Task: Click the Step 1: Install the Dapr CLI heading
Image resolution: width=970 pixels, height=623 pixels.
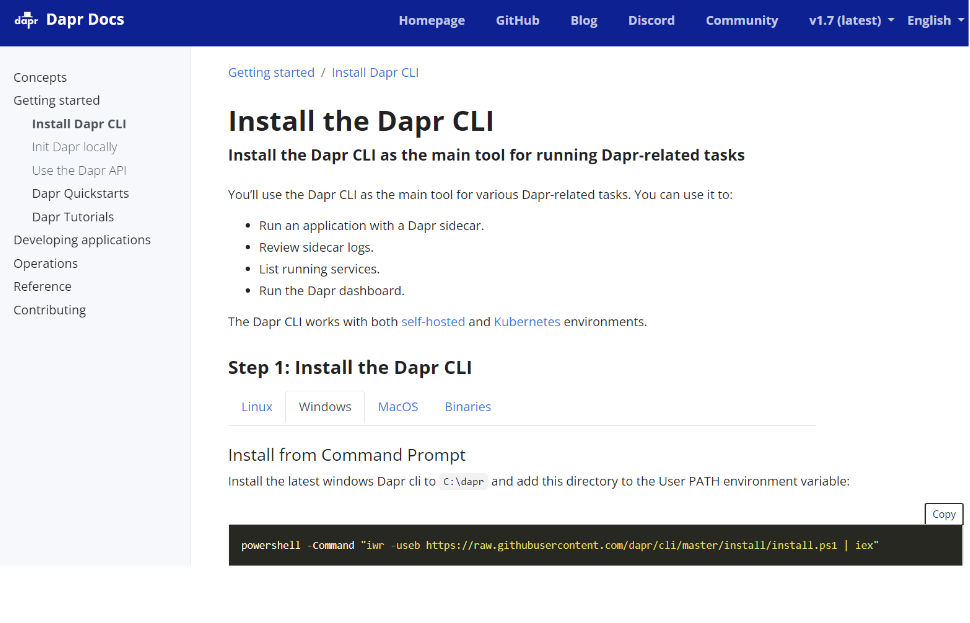Action: [350, 367]
